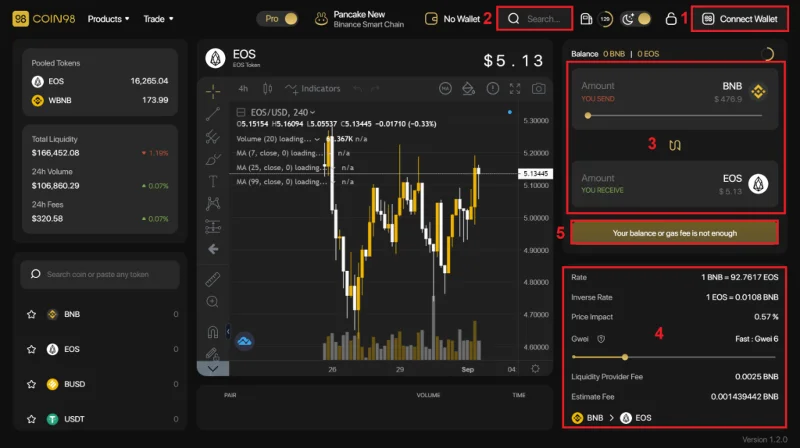Click the scales balance toolbar icon
800x448 pixels.
(468, 89)
